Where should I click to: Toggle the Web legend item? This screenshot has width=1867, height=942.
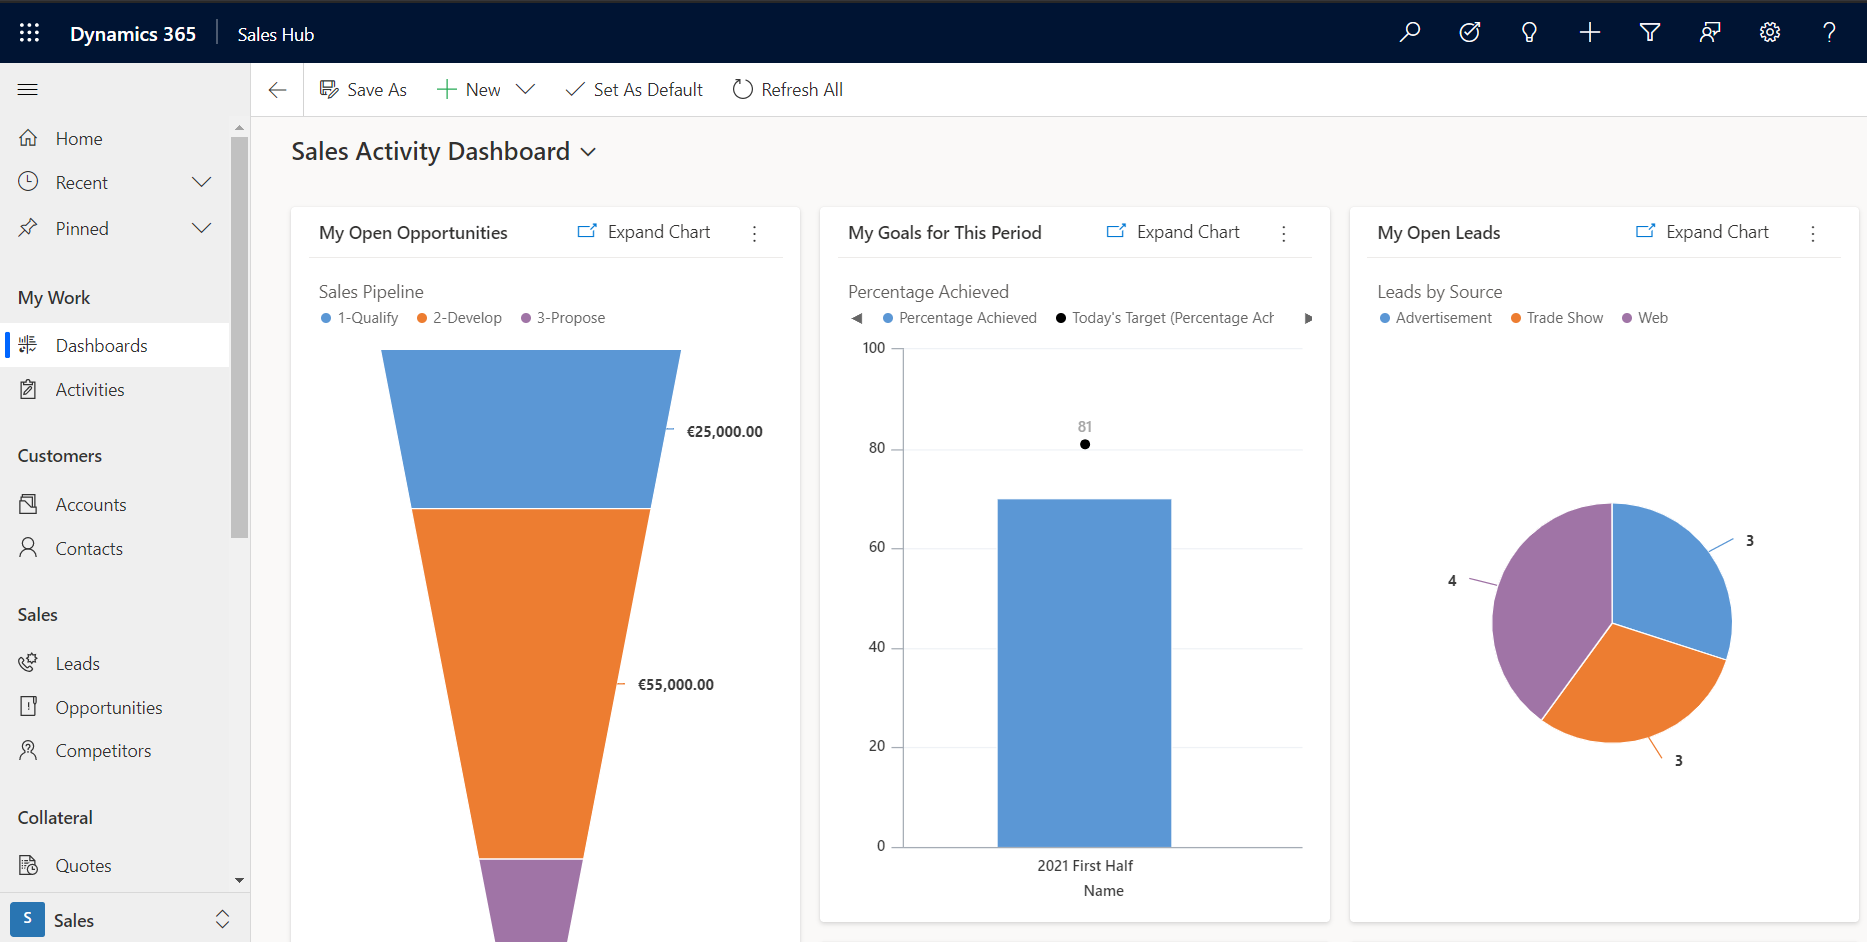click(x=1645, y=318)
